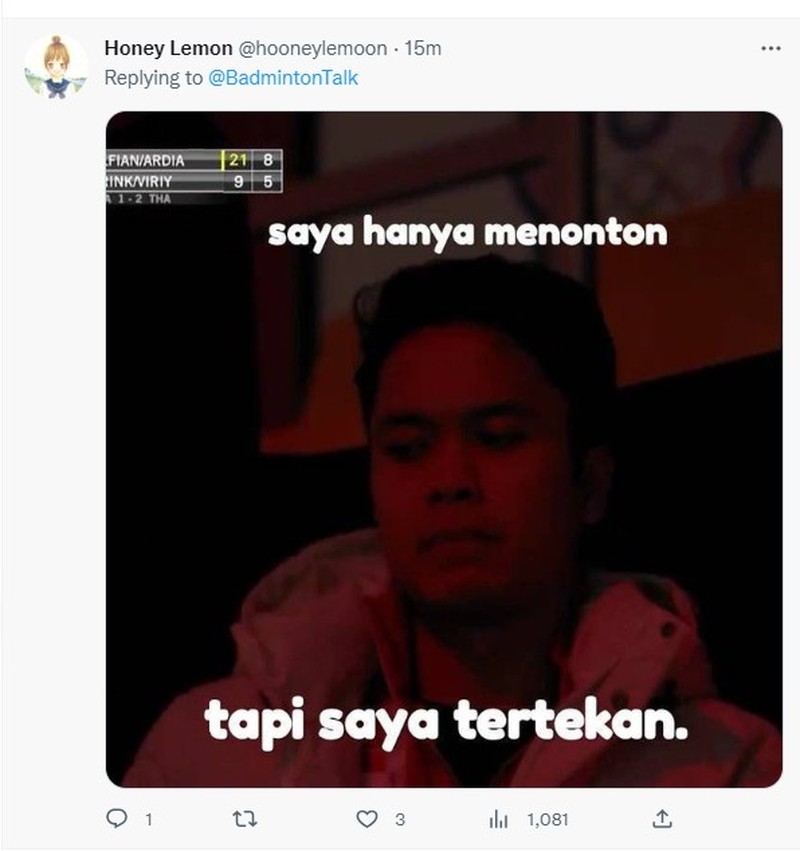Click the Honey Lemon display name
800x851 pixels.
[x=168, y=48]
